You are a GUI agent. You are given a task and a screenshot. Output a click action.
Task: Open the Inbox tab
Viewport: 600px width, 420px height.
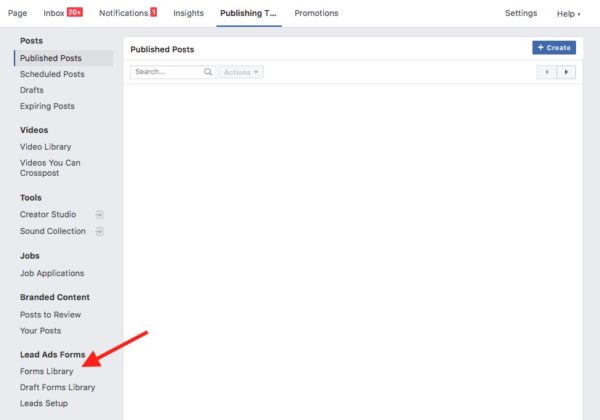click(54, 13)
